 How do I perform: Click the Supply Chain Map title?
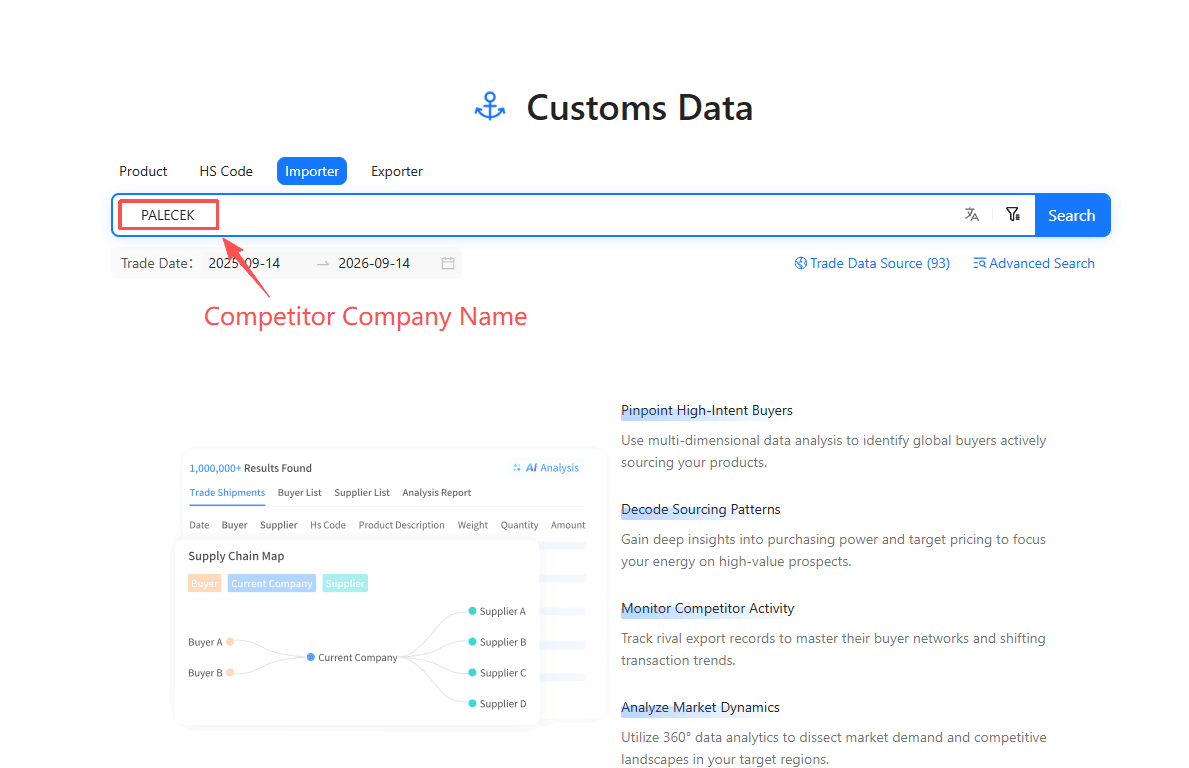pyautogui.click(x=236, y=556)
